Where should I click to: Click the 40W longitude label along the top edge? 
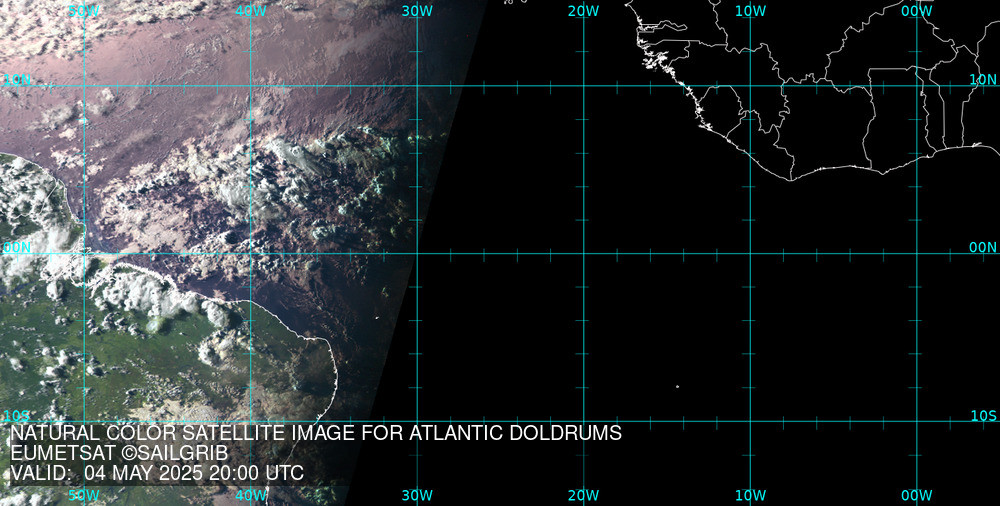(251, 11)
